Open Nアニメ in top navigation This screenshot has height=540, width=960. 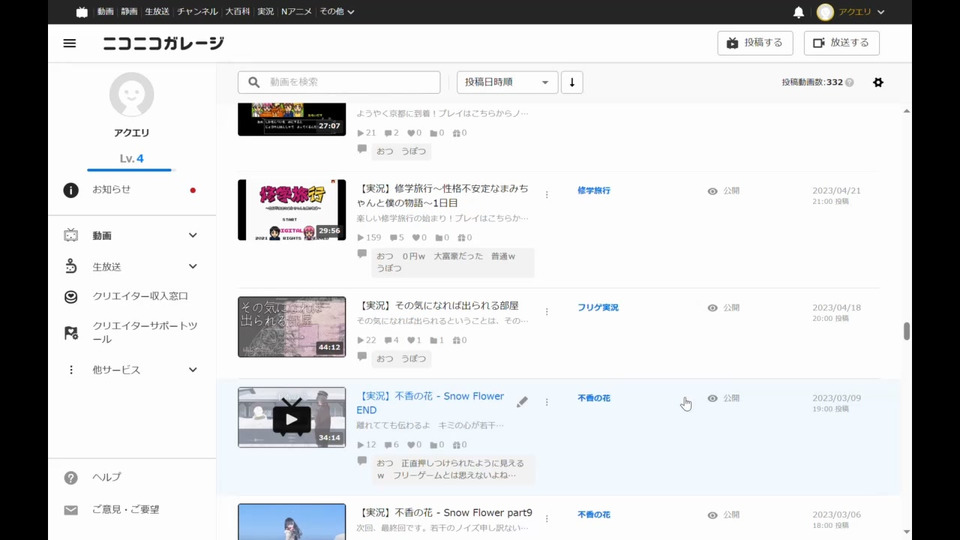tap(296, 12)
